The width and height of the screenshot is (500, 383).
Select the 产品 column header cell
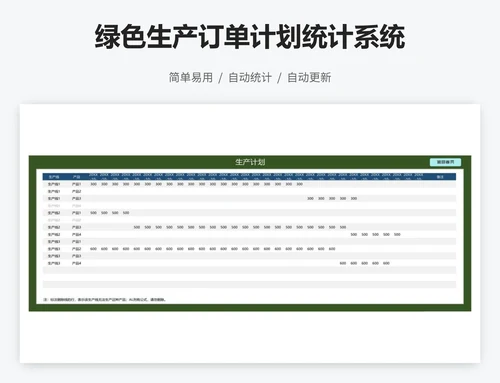(x=76, y=177)
